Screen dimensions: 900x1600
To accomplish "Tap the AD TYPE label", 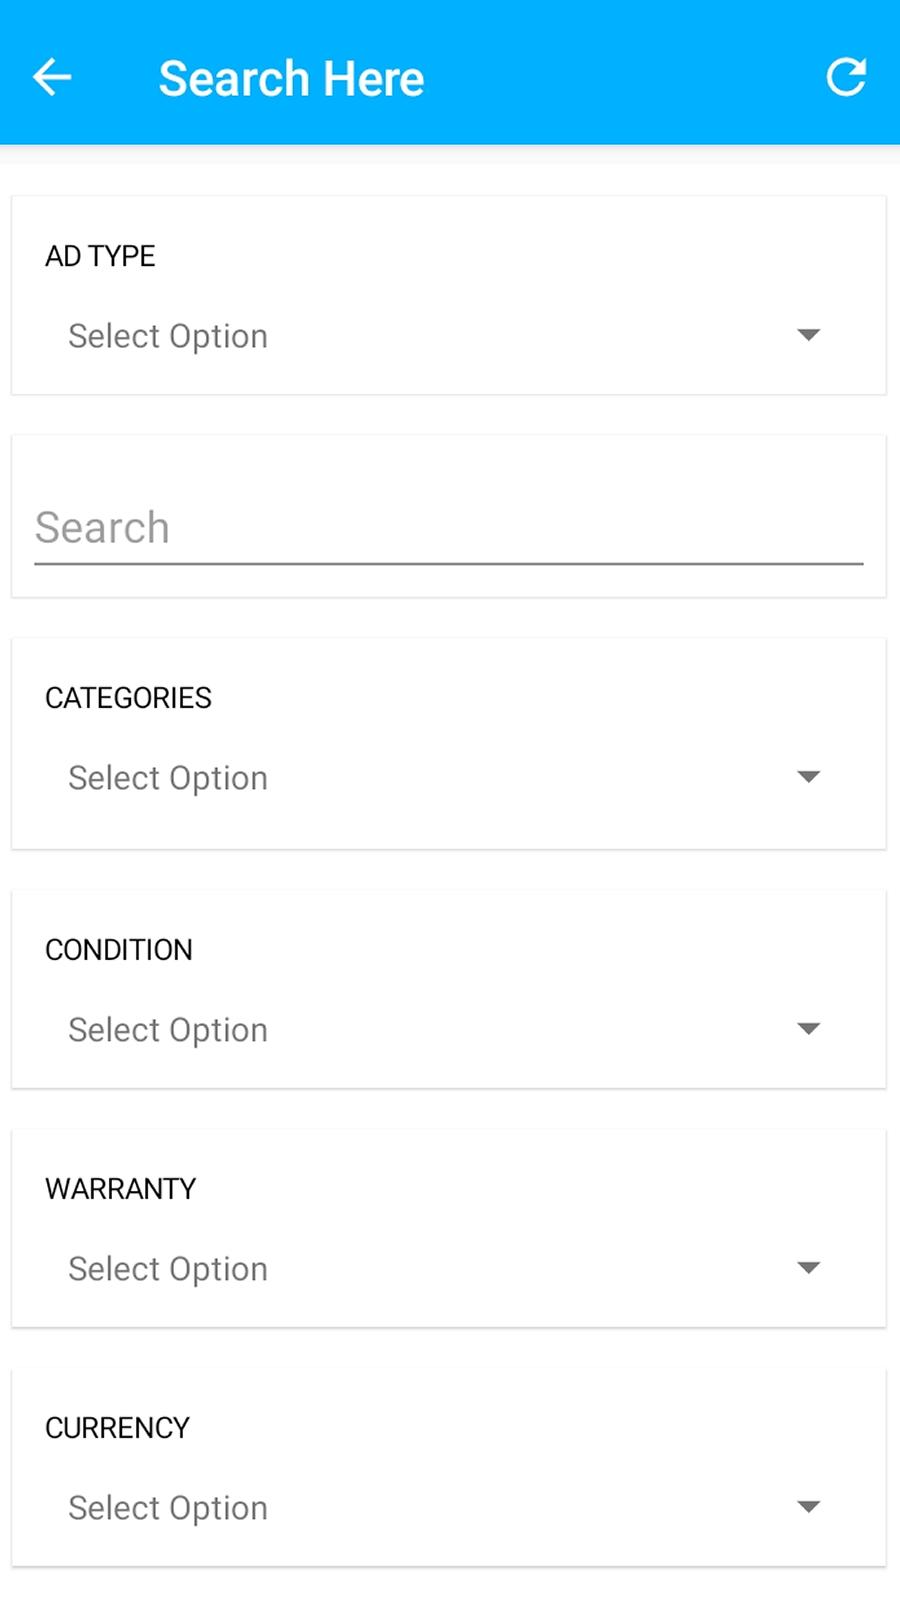I will coord(100,256).
